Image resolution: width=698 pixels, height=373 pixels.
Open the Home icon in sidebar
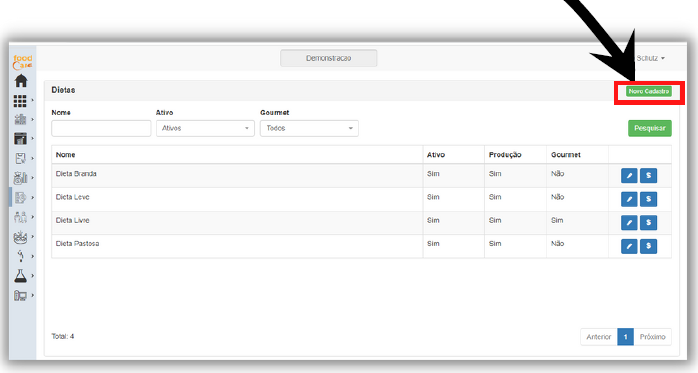[21, 81]
